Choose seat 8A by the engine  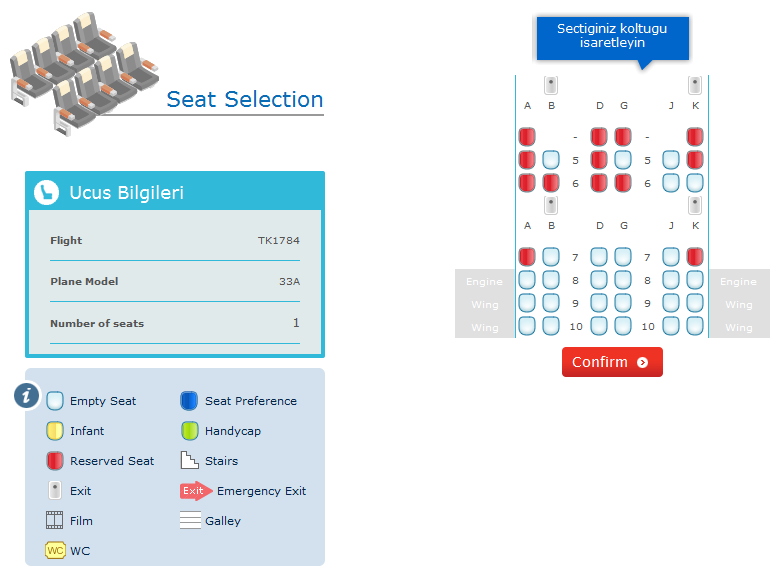coord(527,280)
